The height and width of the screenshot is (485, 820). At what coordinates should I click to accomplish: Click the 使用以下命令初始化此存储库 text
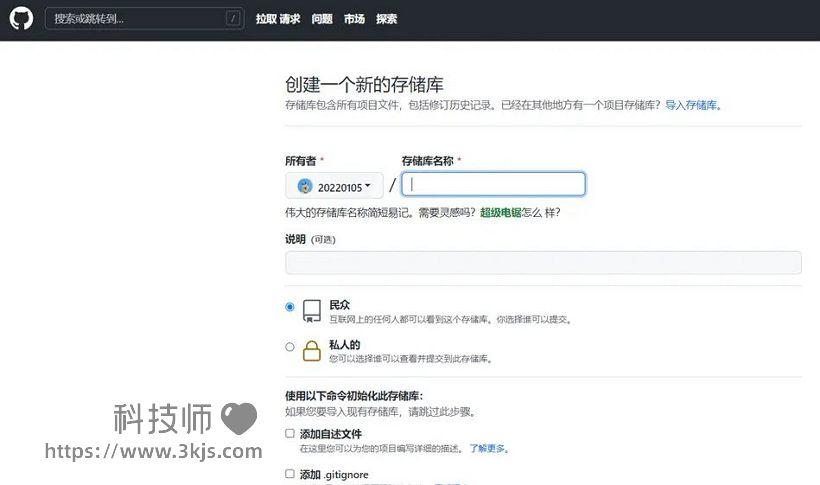point(354,396)
